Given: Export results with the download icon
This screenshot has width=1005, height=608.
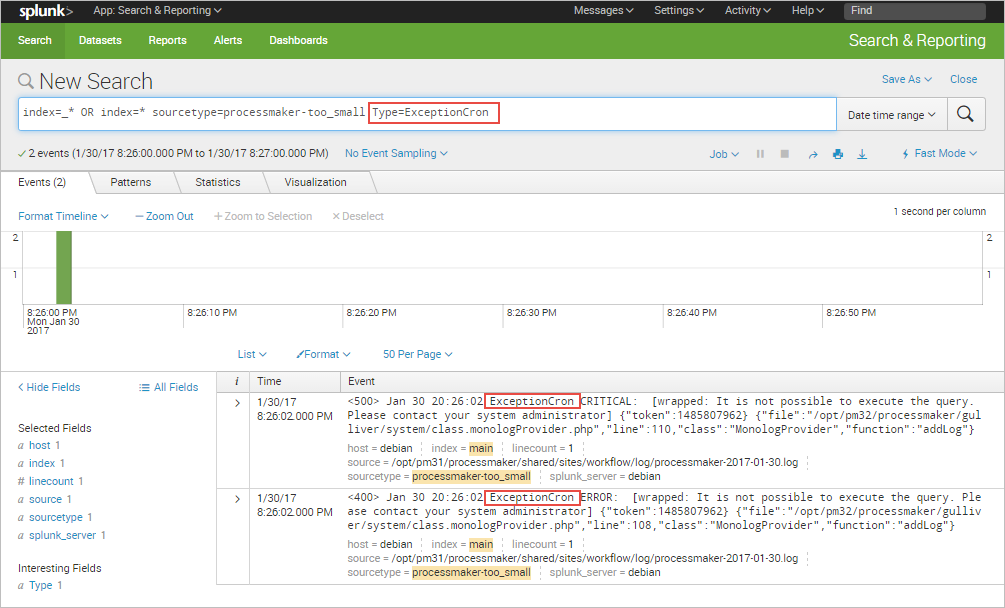Looking at the screenshot, I should (862, 154).
